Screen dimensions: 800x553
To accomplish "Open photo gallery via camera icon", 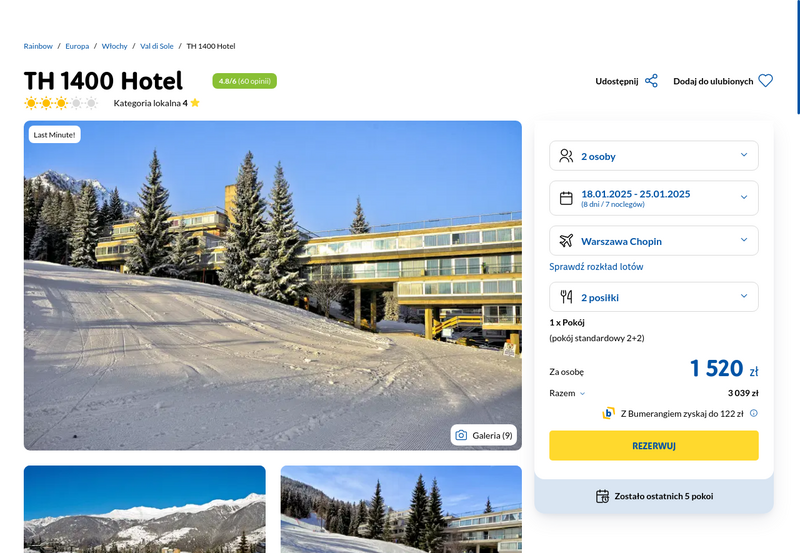I will coord(461,435).
